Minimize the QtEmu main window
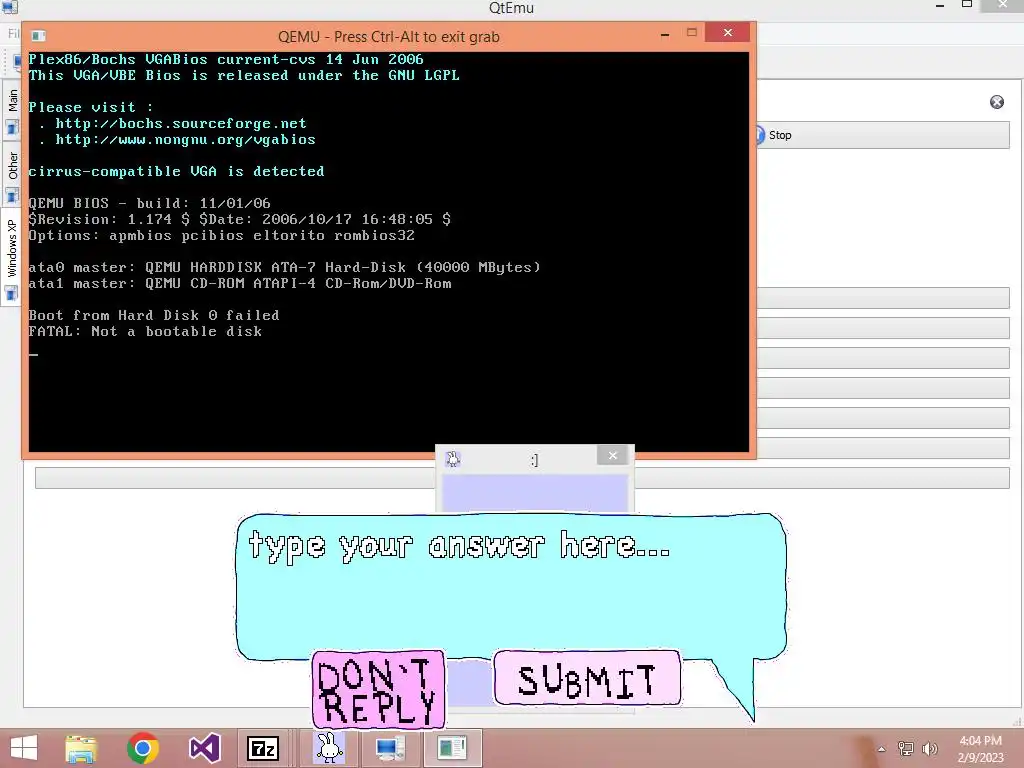Screen dimensions: 1024x768 click(x=940, y=5)
